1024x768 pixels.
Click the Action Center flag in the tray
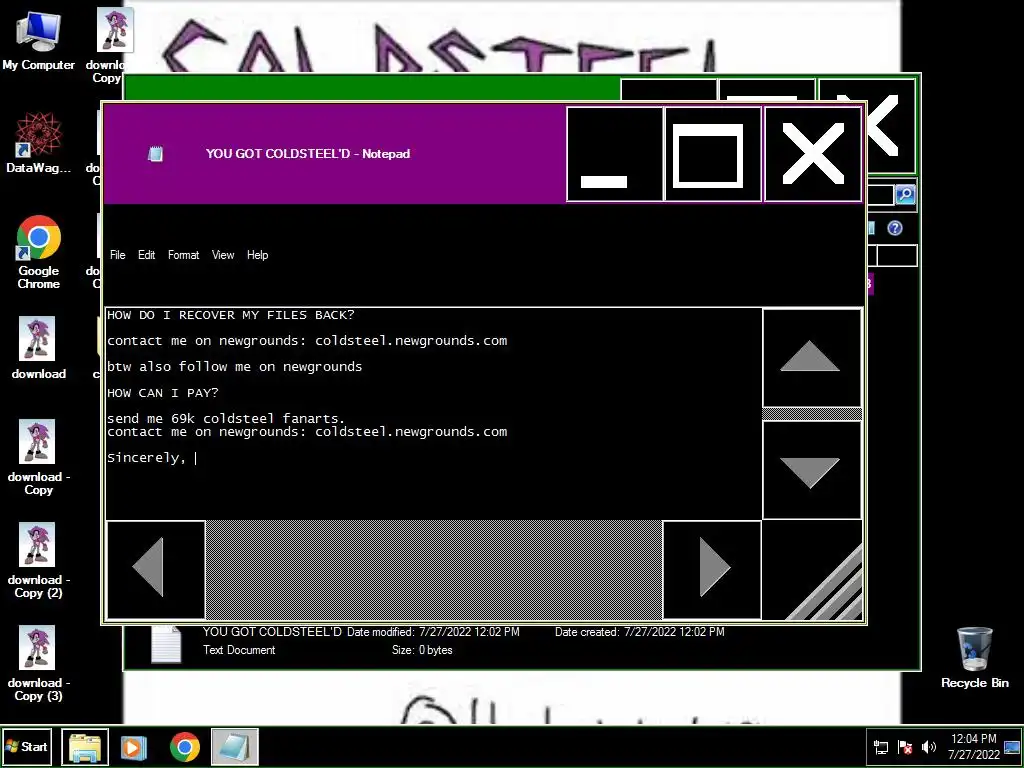click(x=905, y=747)
